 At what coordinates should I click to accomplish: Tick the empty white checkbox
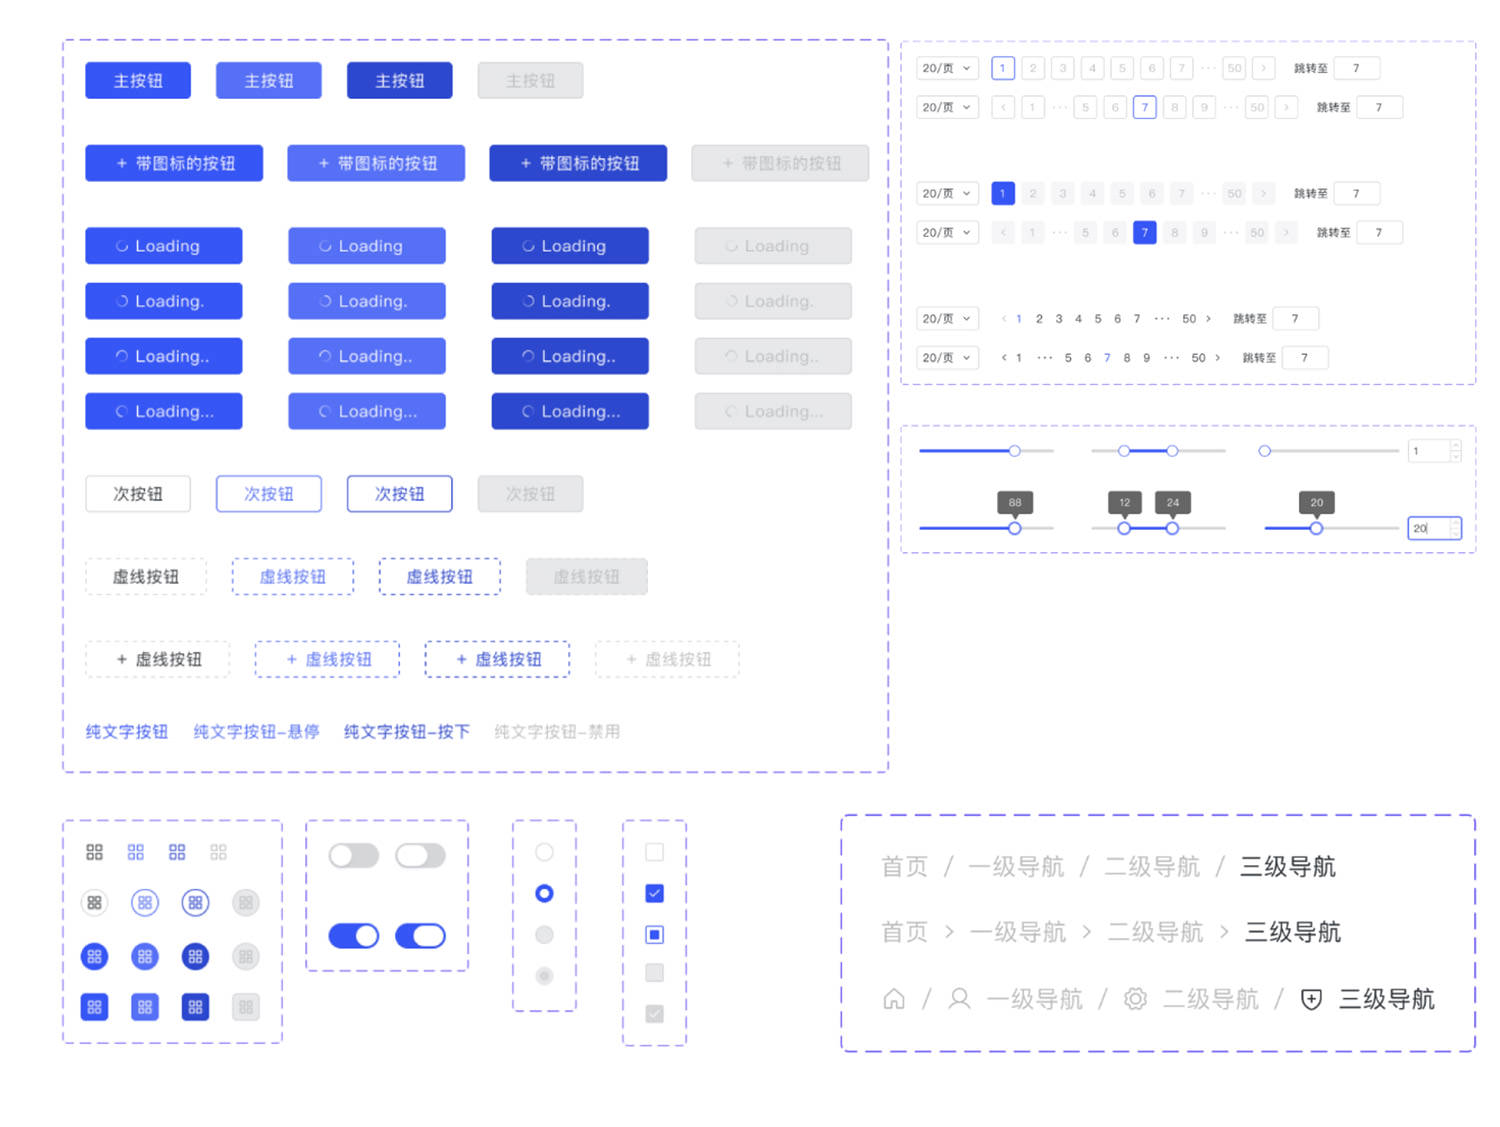pos(654,852)
